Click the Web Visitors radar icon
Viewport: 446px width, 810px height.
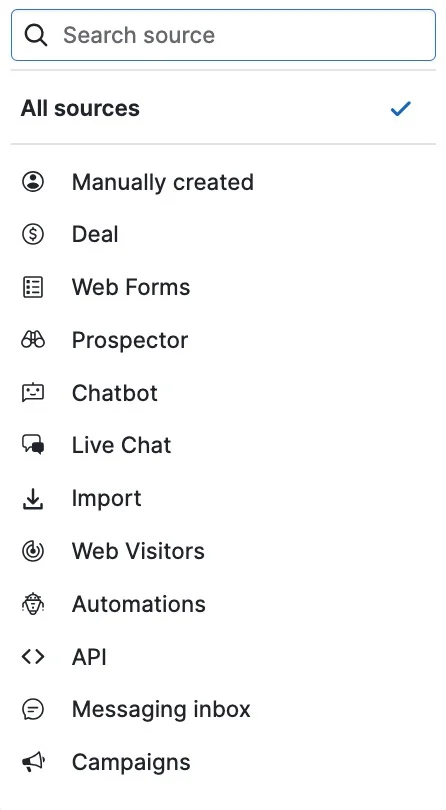[x=33, y=551]
